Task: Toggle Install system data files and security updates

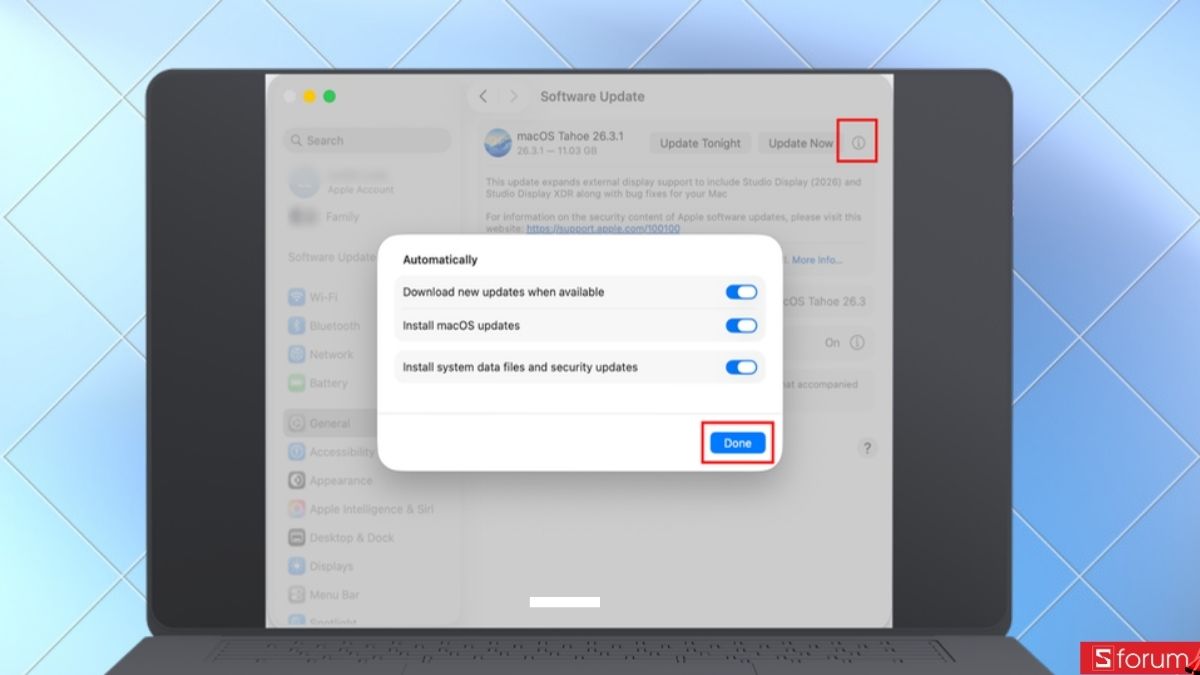Action: pyautogui.click(x=741, y=367)
